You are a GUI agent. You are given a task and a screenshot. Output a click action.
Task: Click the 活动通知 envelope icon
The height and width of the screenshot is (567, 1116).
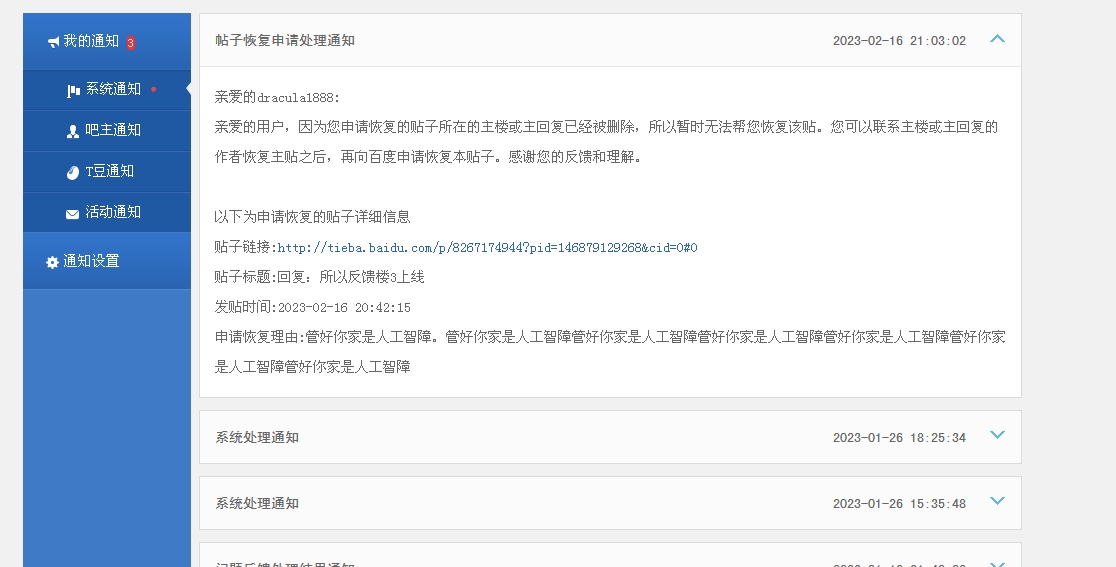(x=73, y=213)
